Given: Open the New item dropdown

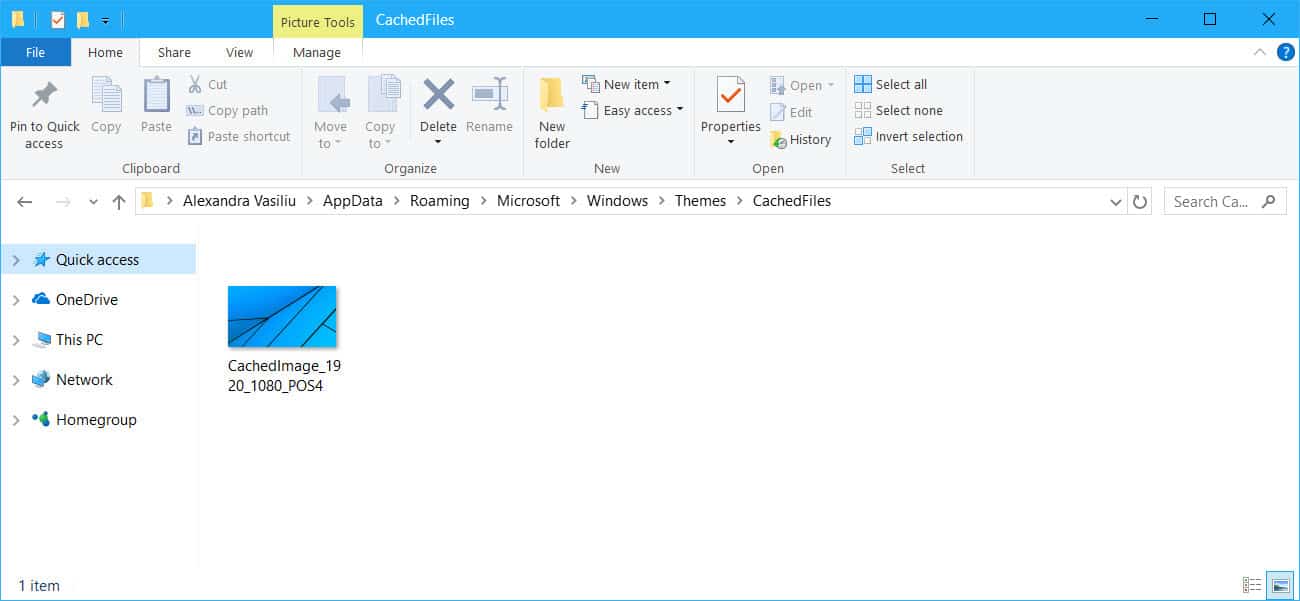Looking at the screenshot, I should pyautogui.click(x=631, y=84).
